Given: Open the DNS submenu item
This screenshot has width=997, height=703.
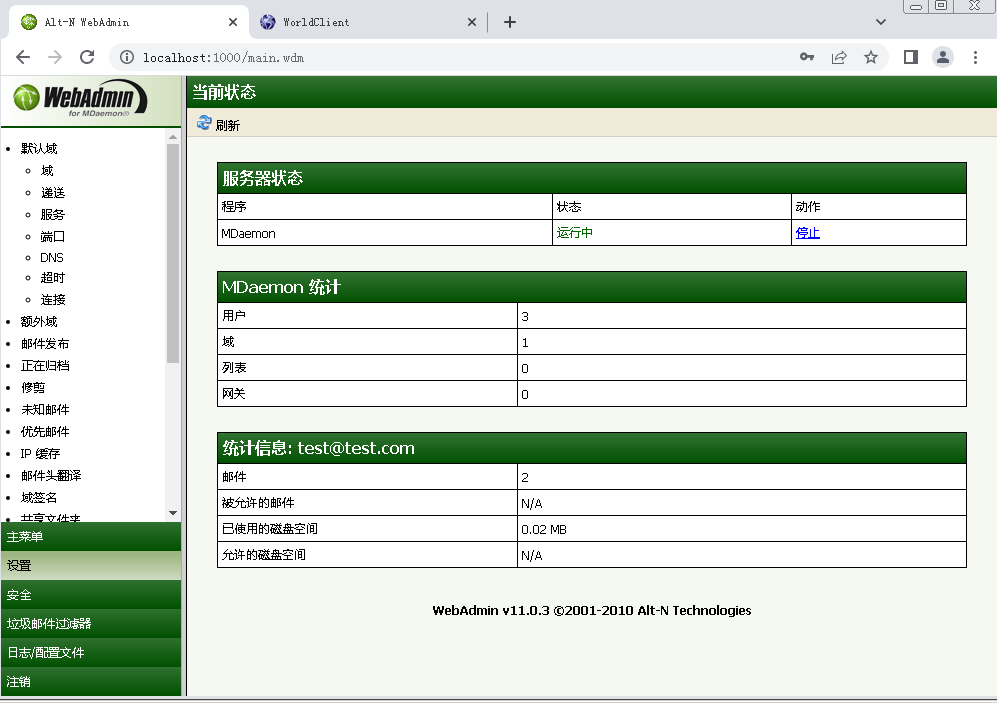Looking at the screenshot, I should (52, 257).
